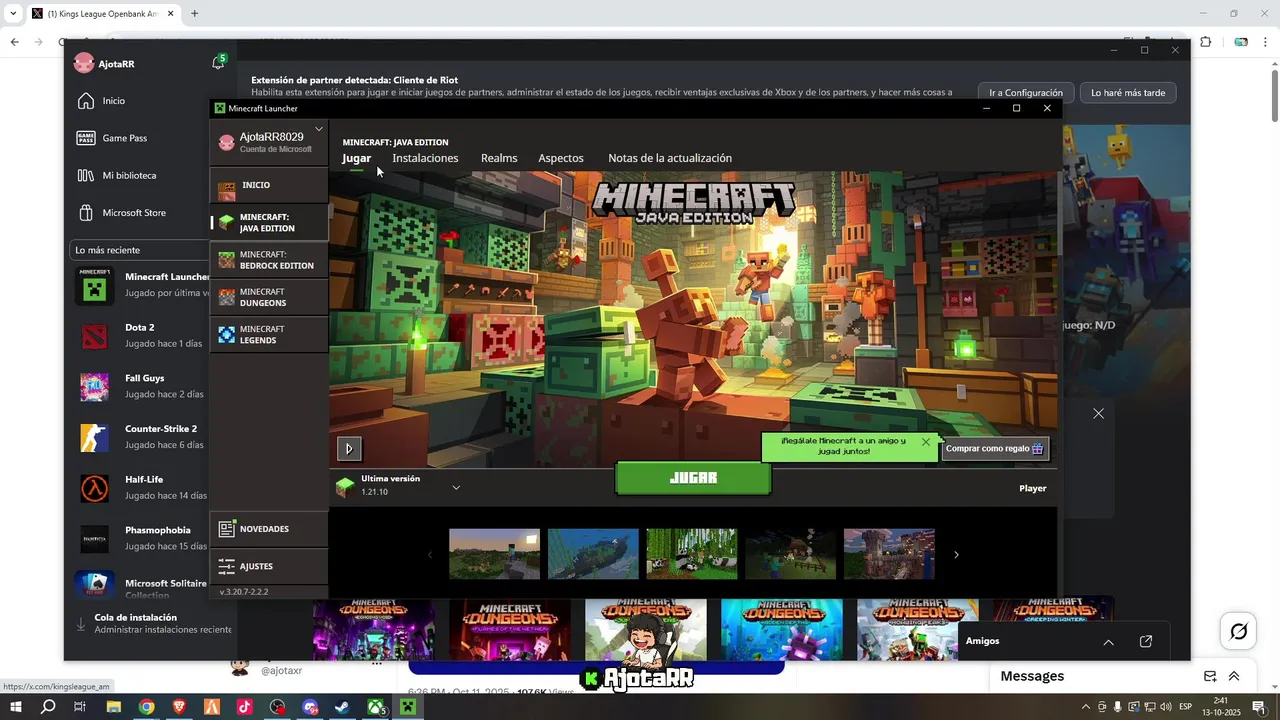The width and height of the screenshot is (1280, 720).
Task: Open Google Chrome from taskbar
Action: 146,707
